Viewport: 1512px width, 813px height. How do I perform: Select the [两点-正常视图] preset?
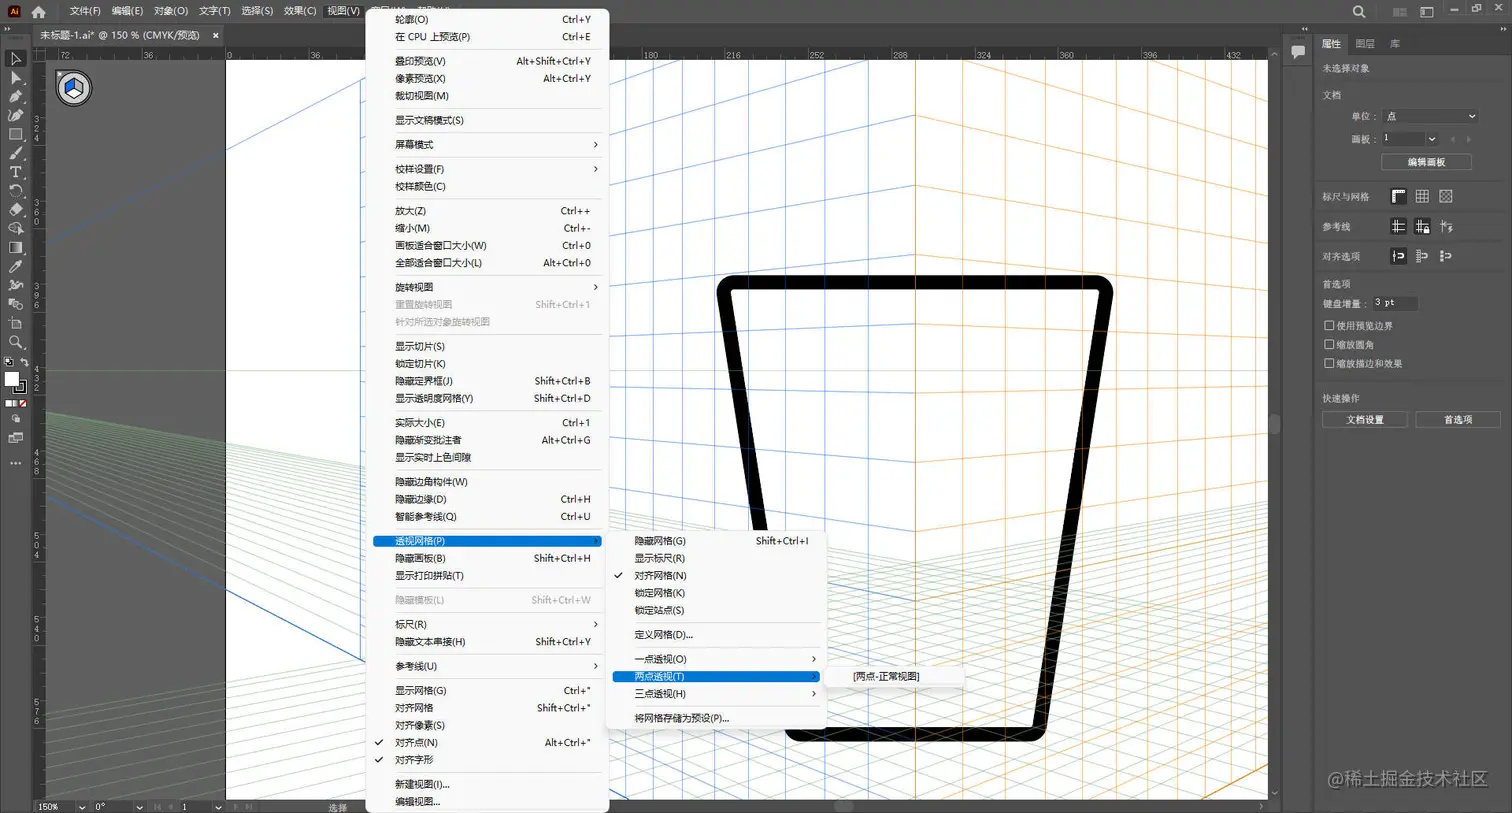coord(886,677)
